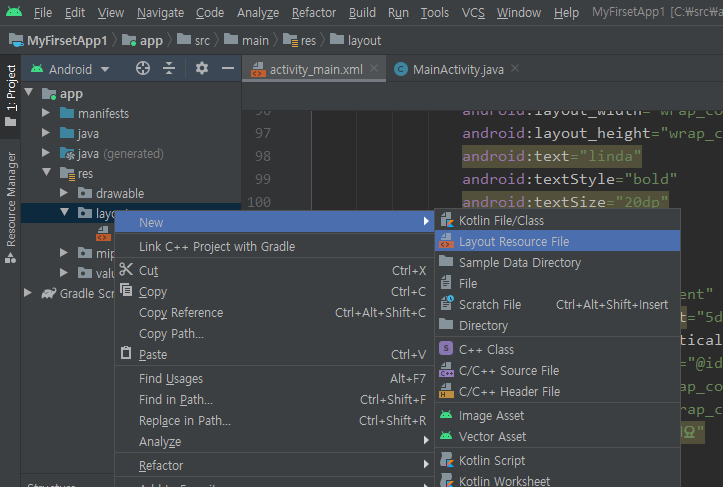Choose Copy Reference in context menu
The image size is (723, 487).
(274, 313)
